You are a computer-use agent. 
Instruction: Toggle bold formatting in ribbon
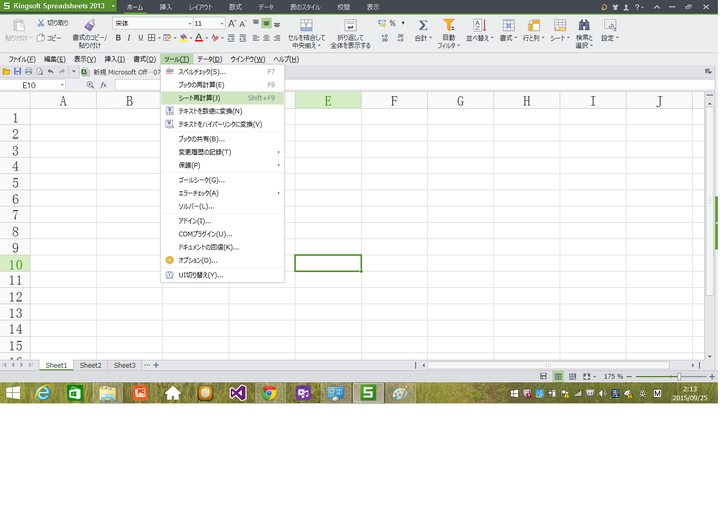point(118,38)
